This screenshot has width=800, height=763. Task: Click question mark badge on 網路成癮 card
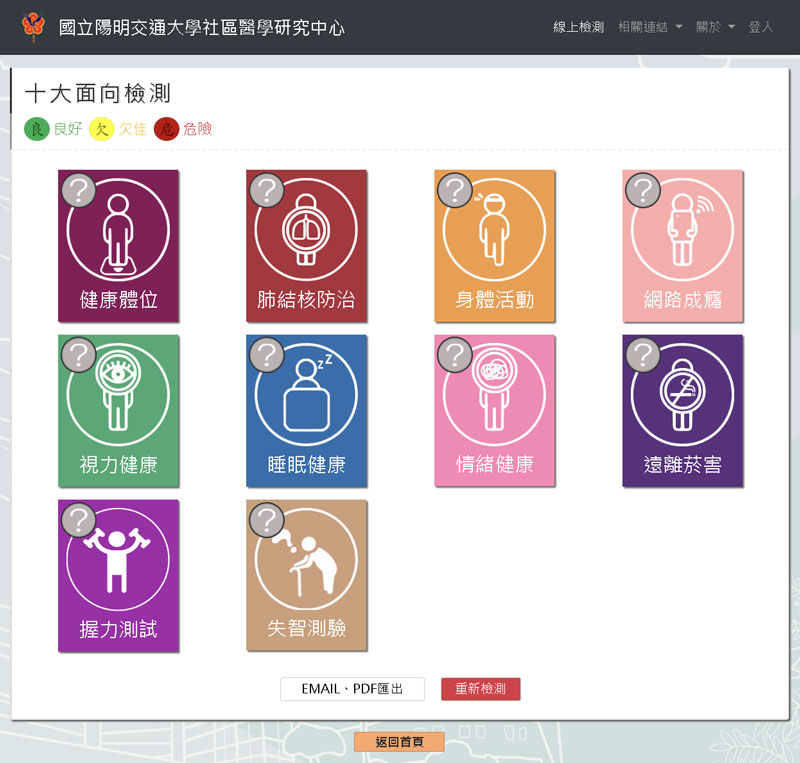(x=643, y=190)
